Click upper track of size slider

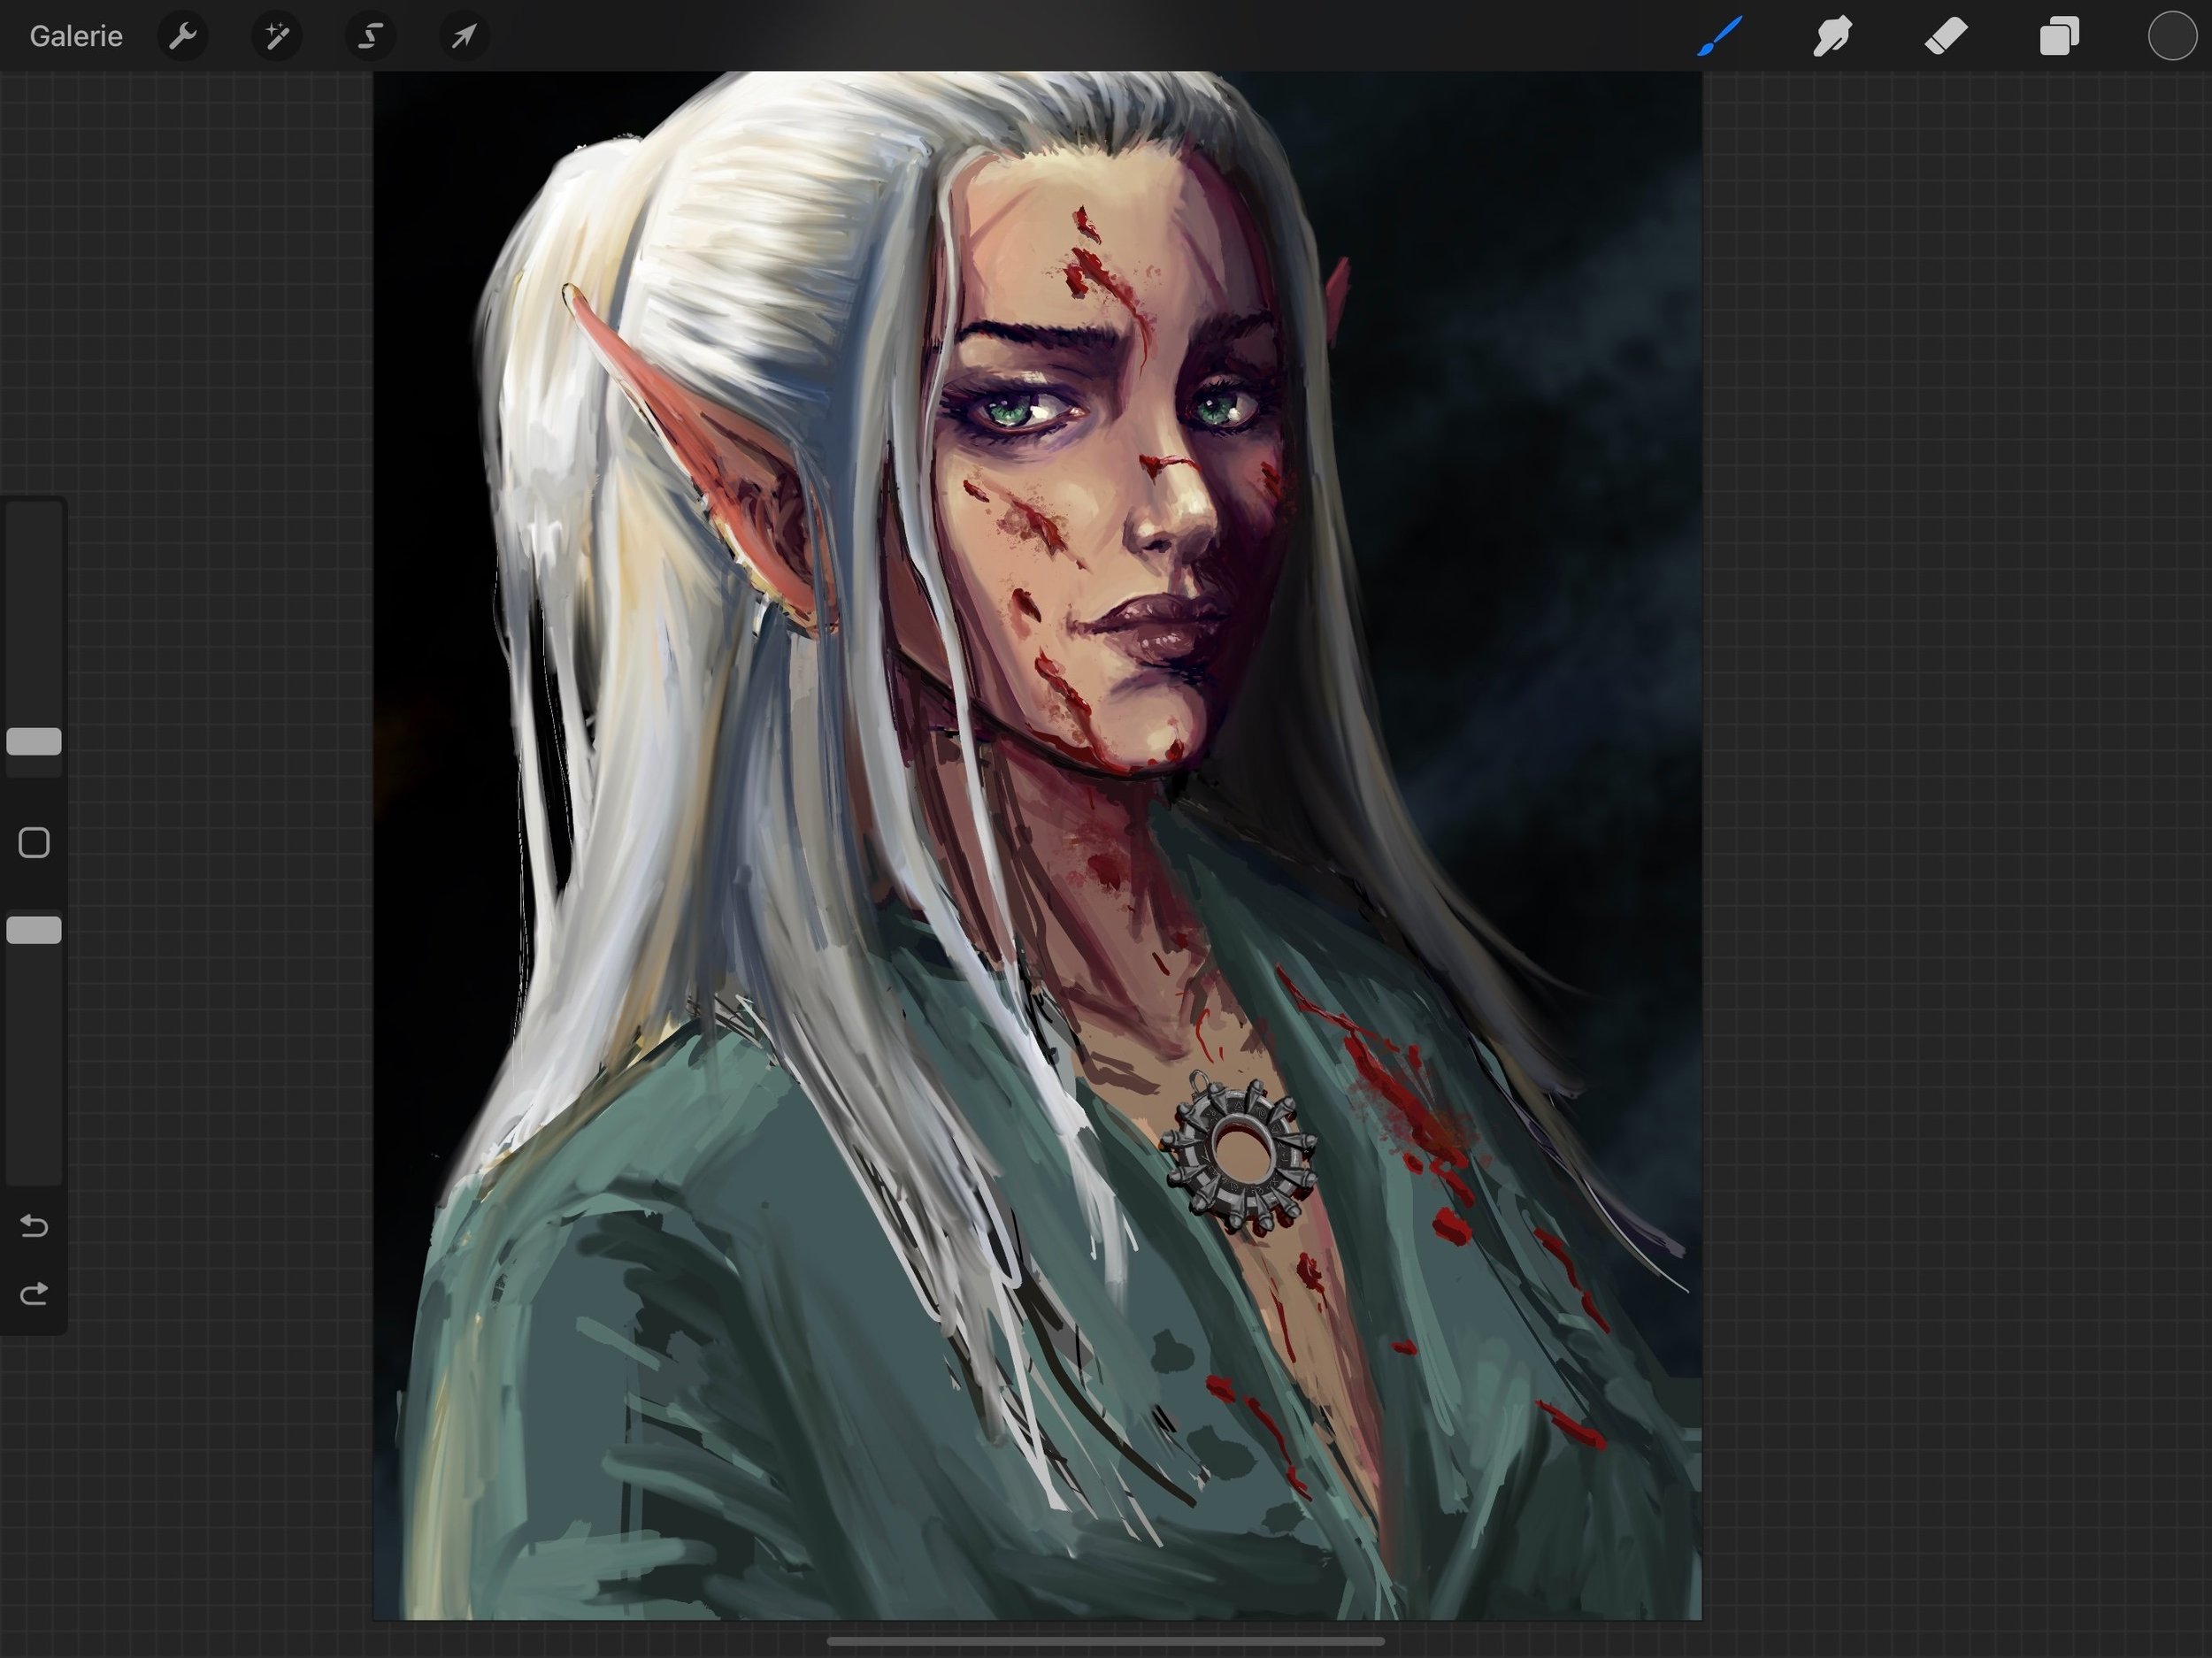pos(34,600)
